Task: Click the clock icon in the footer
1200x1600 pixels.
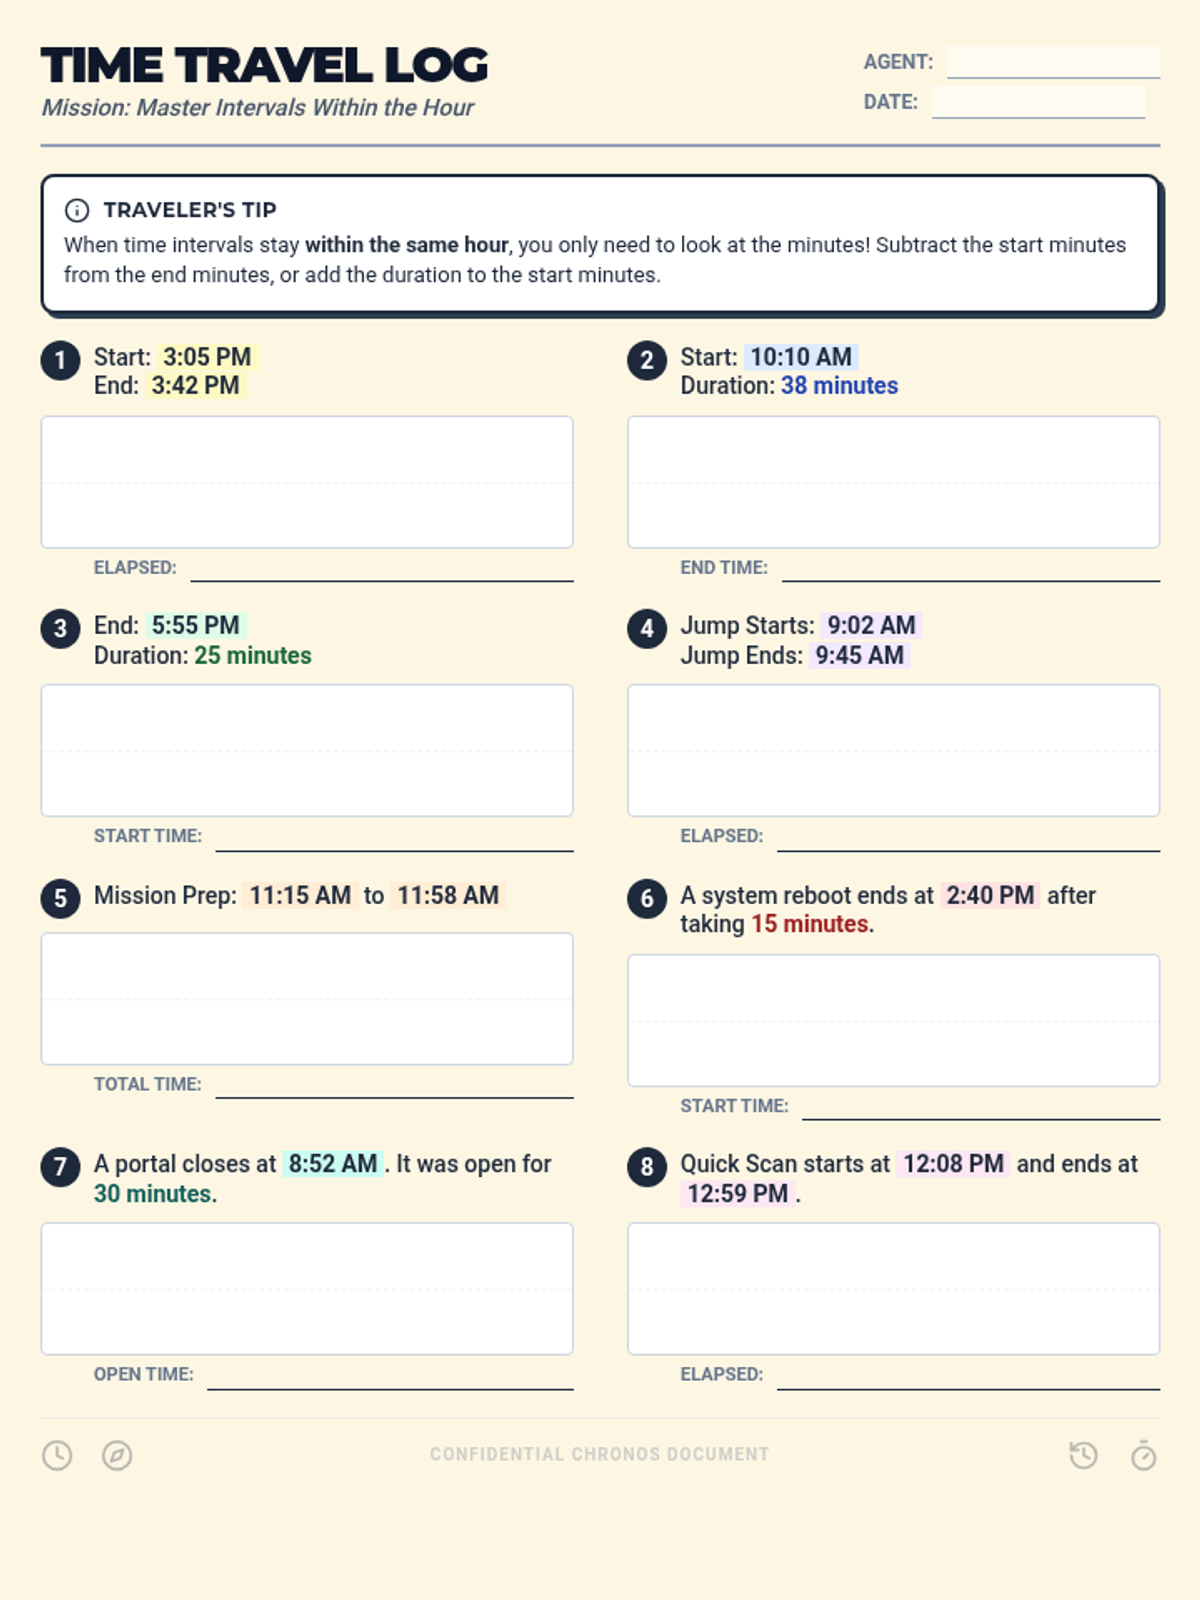Action: click(x=57, y=1455)
